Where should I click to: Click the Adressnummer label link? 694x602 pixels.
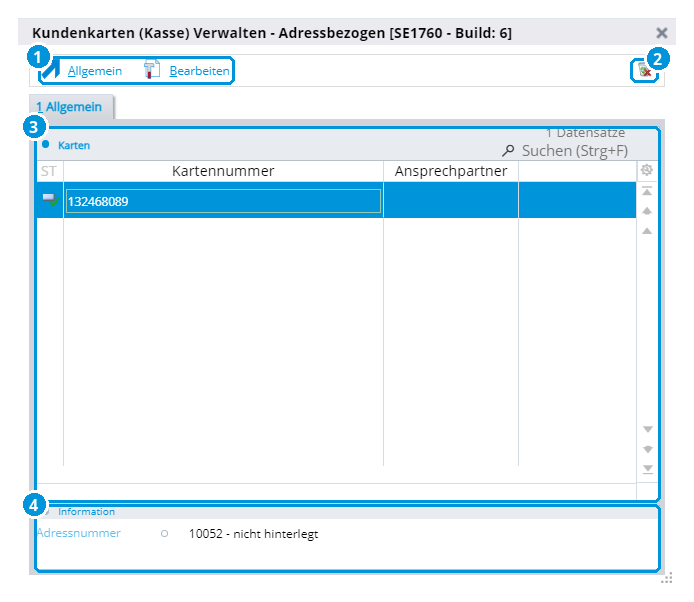coord(79,533)
